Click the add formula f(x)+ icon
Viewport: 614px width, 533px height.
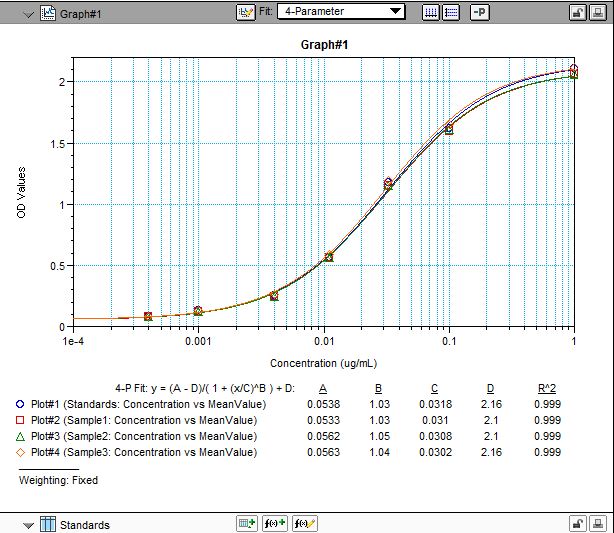(x=274, y=524)
